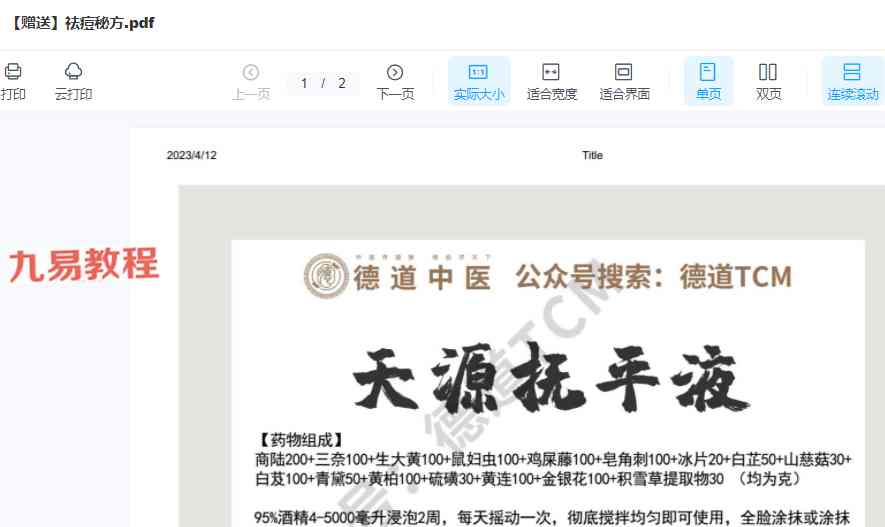Select Actual Size (实际大小) view
Image resolution: width=885 pixels, height=527 pixels.
click(479, 81)
